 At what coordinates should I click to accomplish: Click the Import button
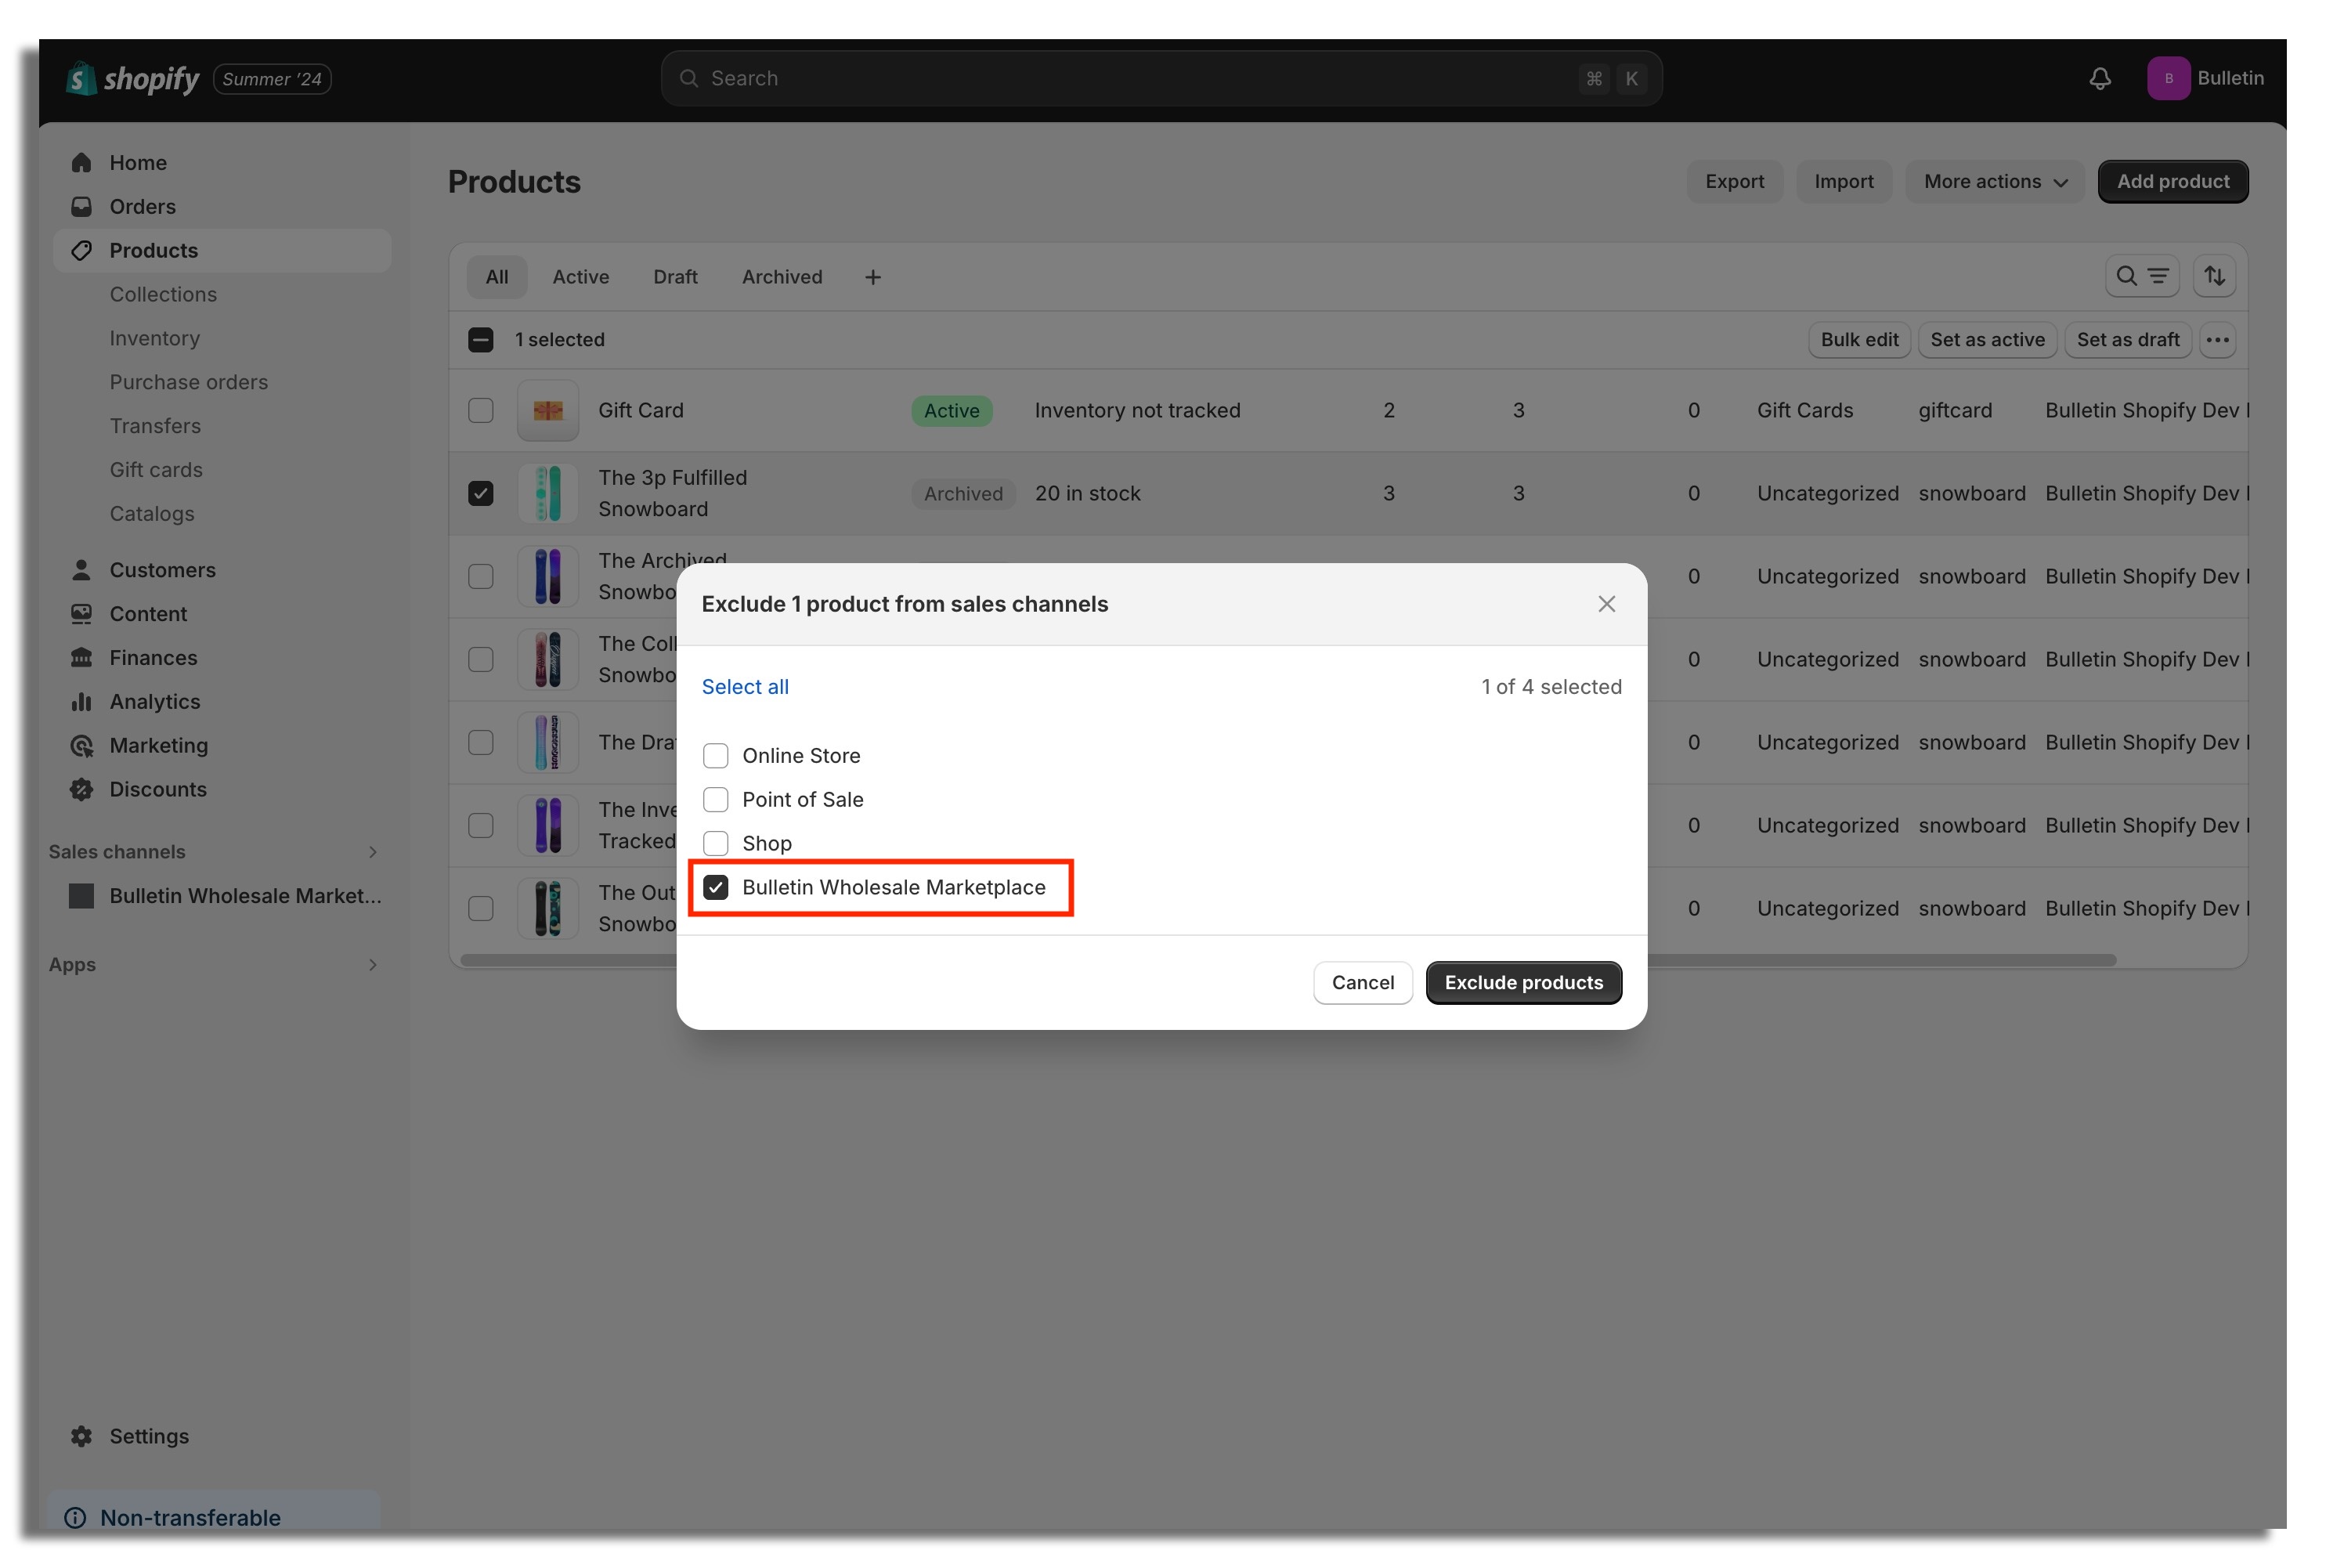point(1844,182)
